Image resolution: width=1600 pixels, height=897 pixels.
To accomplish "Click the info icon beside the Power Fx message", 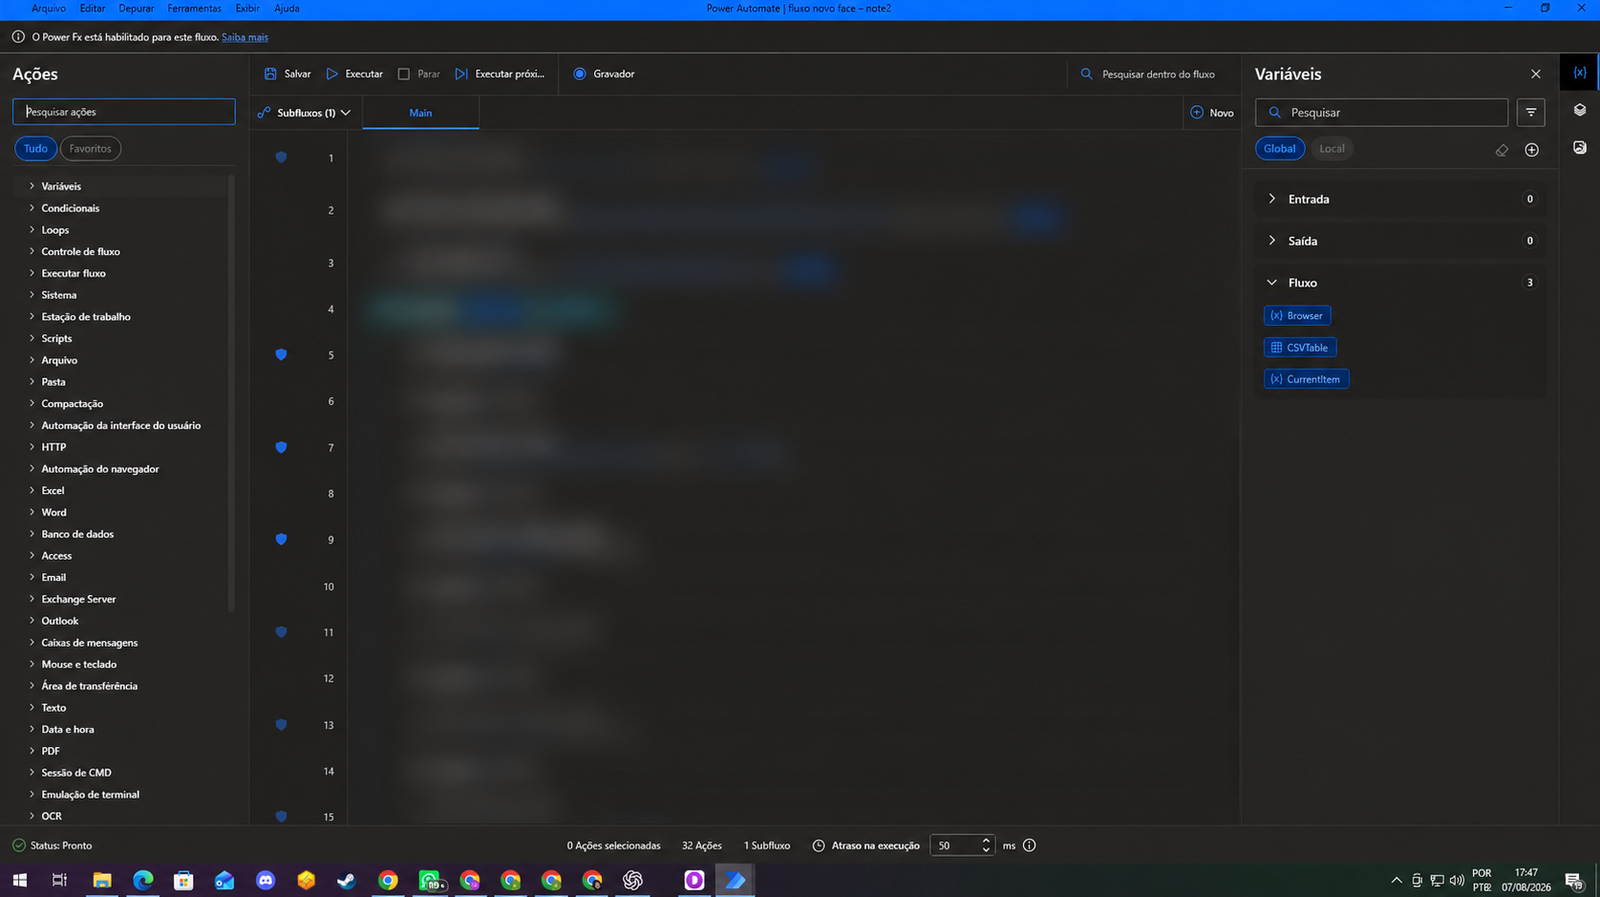I will tap(18, 37).
